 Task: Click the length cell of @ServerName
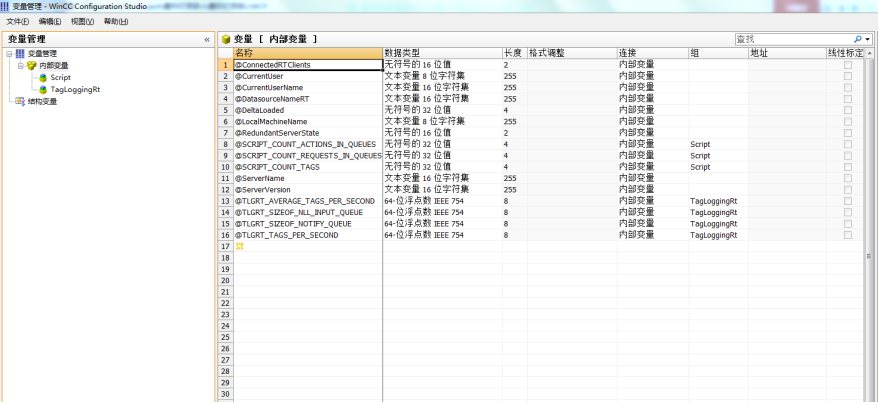[515, 178]
